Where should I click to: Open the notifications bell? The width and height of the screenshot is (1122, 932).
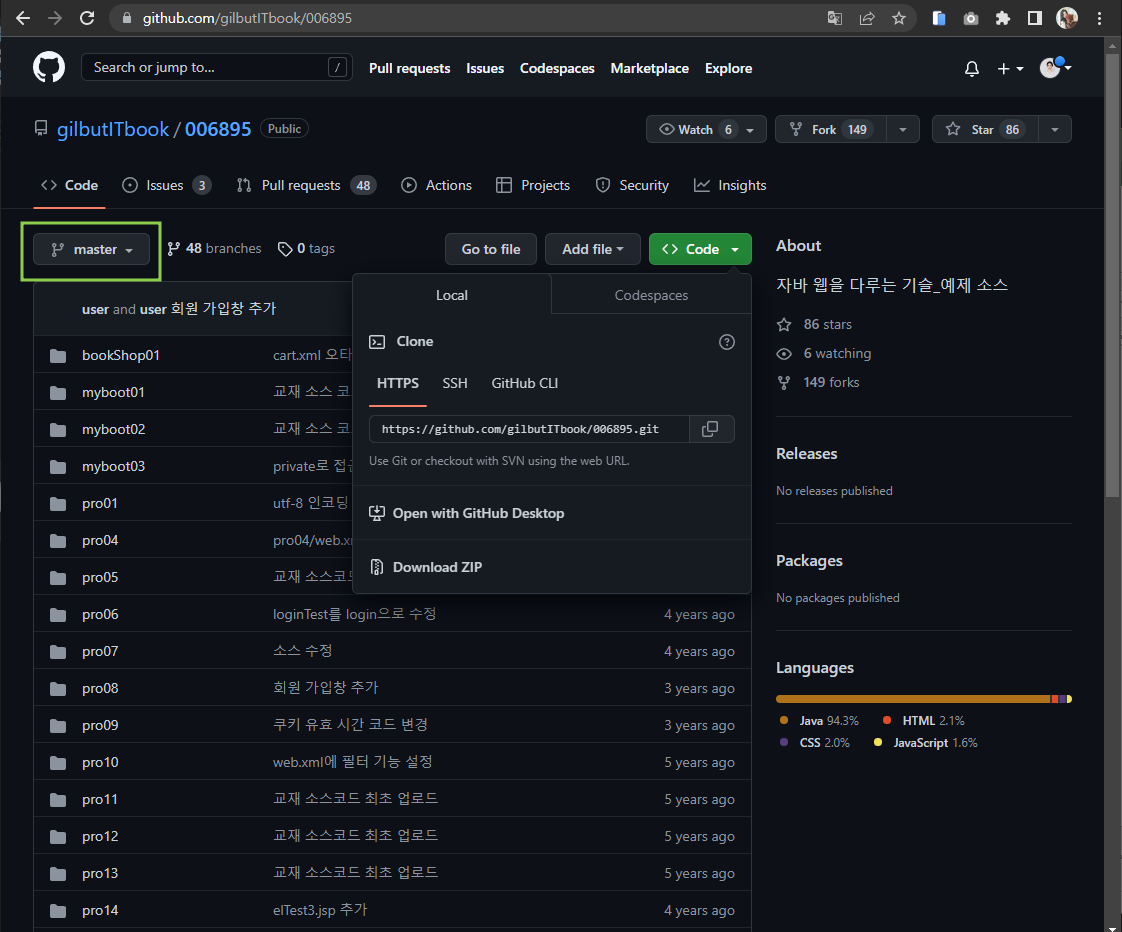point(971,69)
